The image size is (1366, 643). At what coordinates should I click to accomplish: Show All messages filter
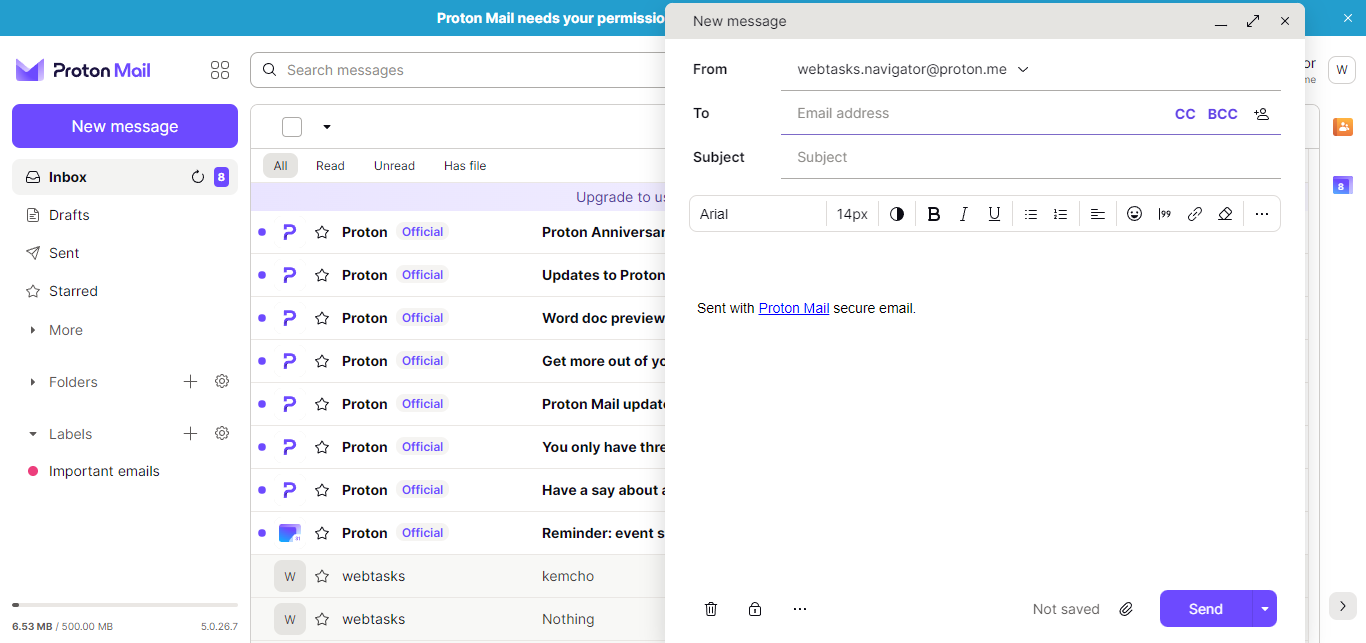[x=280, y=166]
